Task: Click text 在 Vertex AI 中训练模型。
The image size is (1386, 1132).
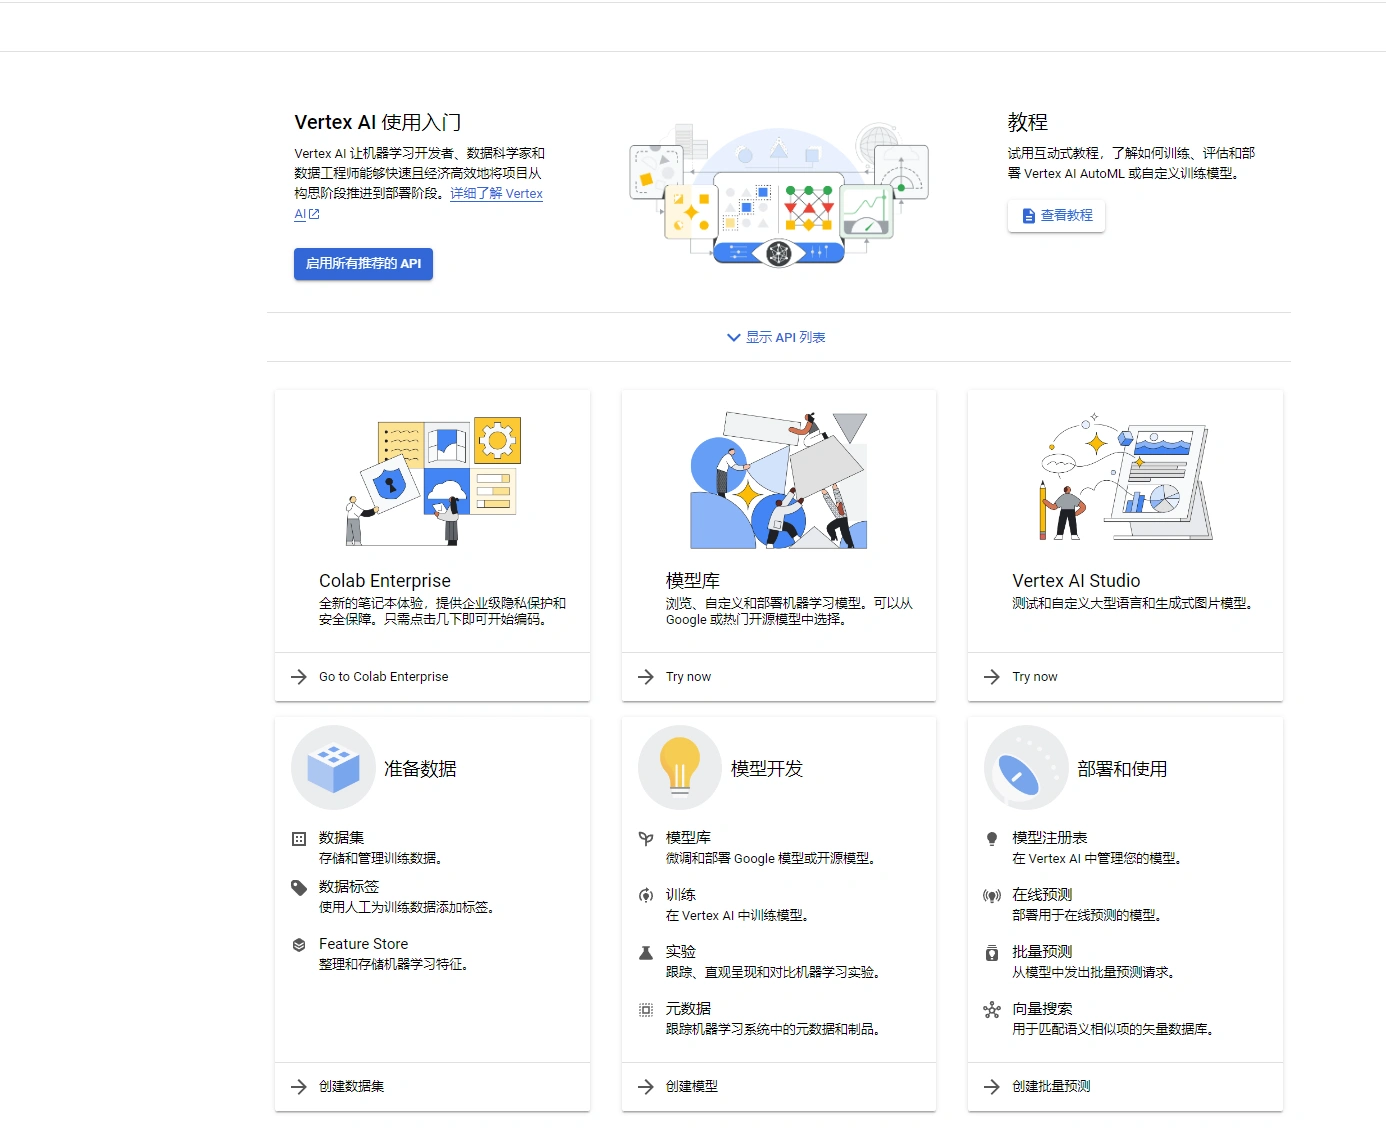Action: click(738, 916)
